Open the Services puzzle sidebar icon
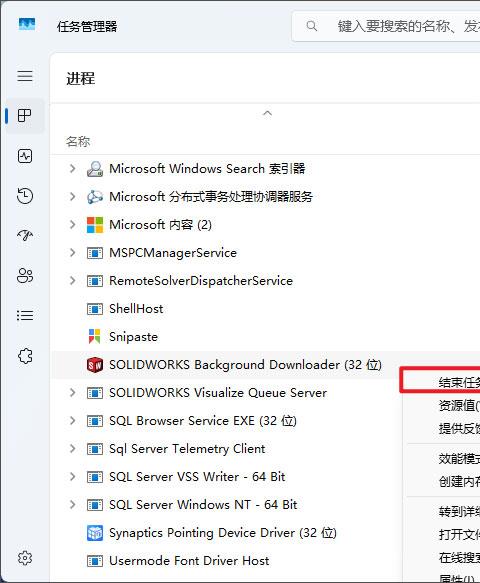 (x=25, y=356)
